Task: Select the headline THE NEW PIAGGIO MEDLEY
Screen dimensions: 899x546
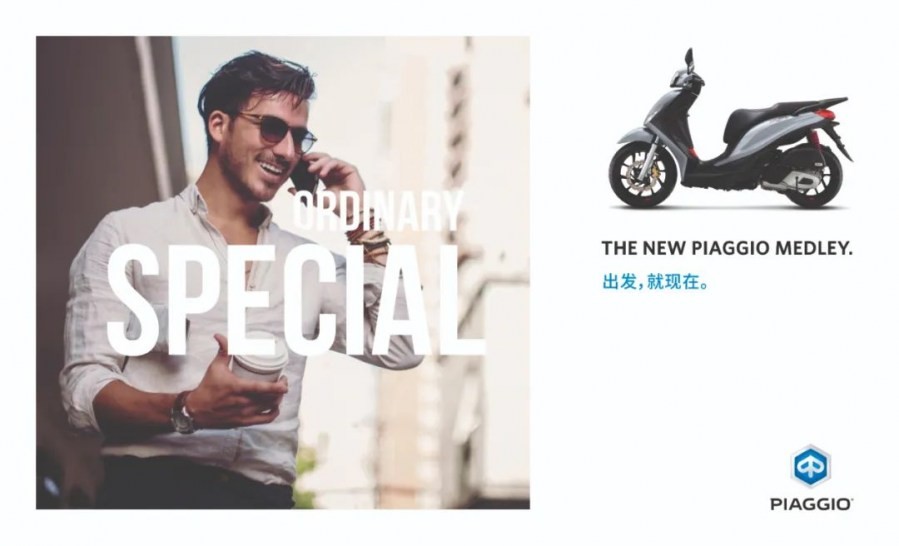Action: pyautogui.click(x=727, y=248)
